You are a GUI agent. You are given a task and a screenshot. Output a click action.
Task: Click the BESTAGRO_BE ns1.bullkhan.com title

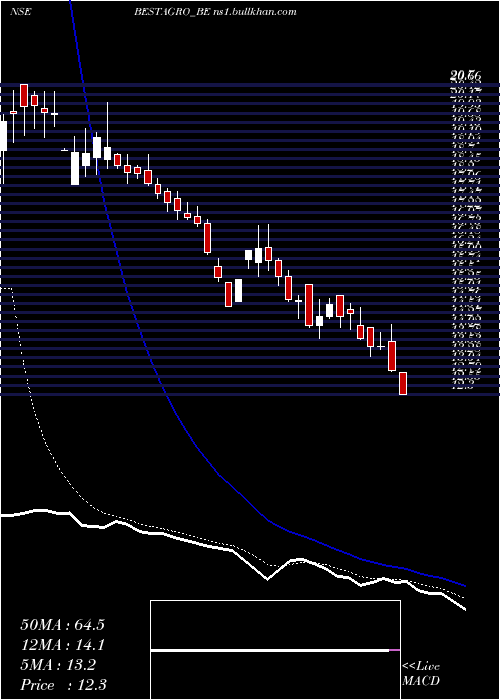215,12
